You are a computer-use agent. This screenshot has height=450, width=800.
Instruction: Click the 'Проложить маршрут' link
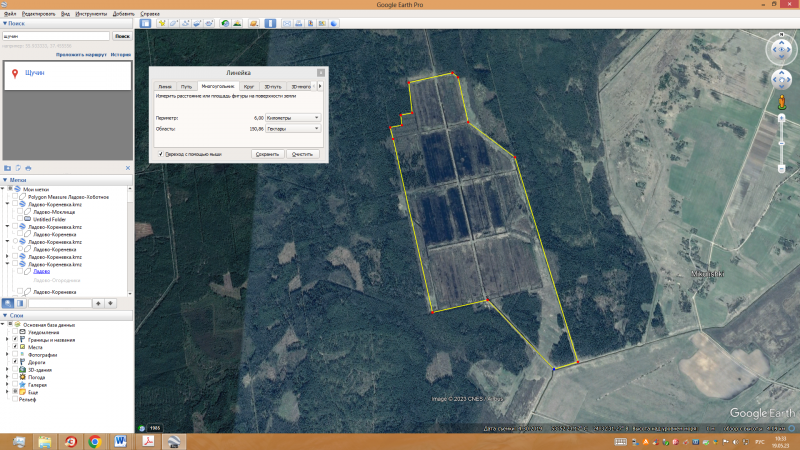click(80, 54)
